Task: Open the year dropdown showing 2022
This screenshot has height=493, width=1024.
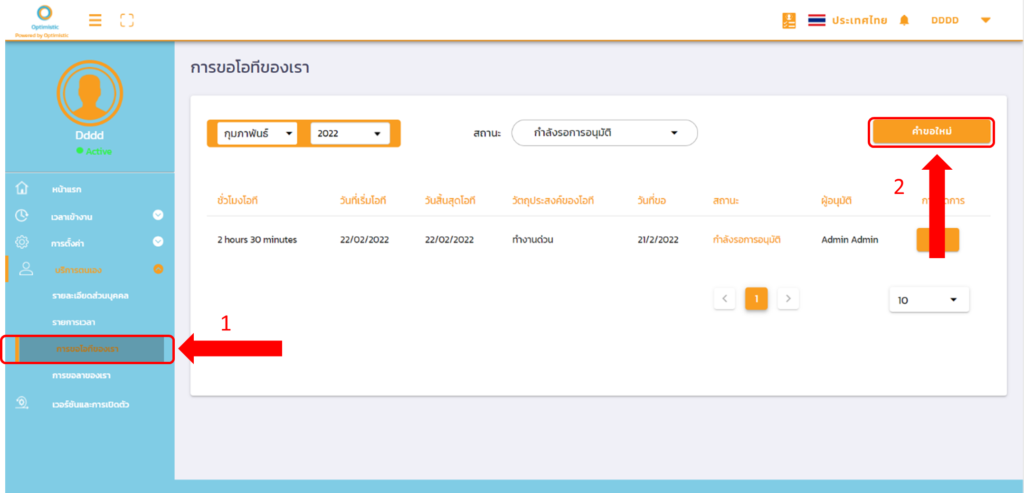Action: 349,133
